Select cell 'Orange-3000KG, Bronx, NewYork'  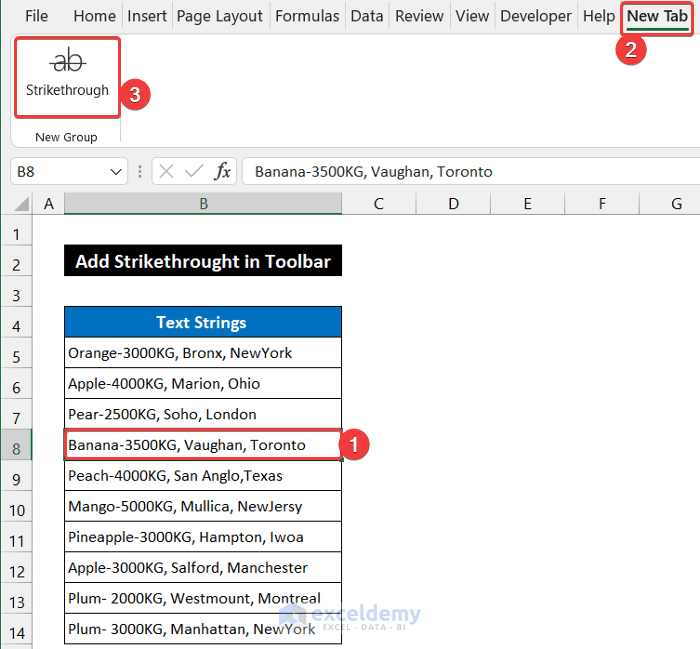pos(203,353)
